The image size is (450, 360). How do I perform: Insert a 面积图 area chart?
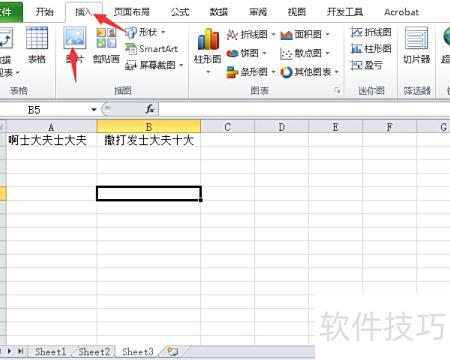tap(305, 34)
